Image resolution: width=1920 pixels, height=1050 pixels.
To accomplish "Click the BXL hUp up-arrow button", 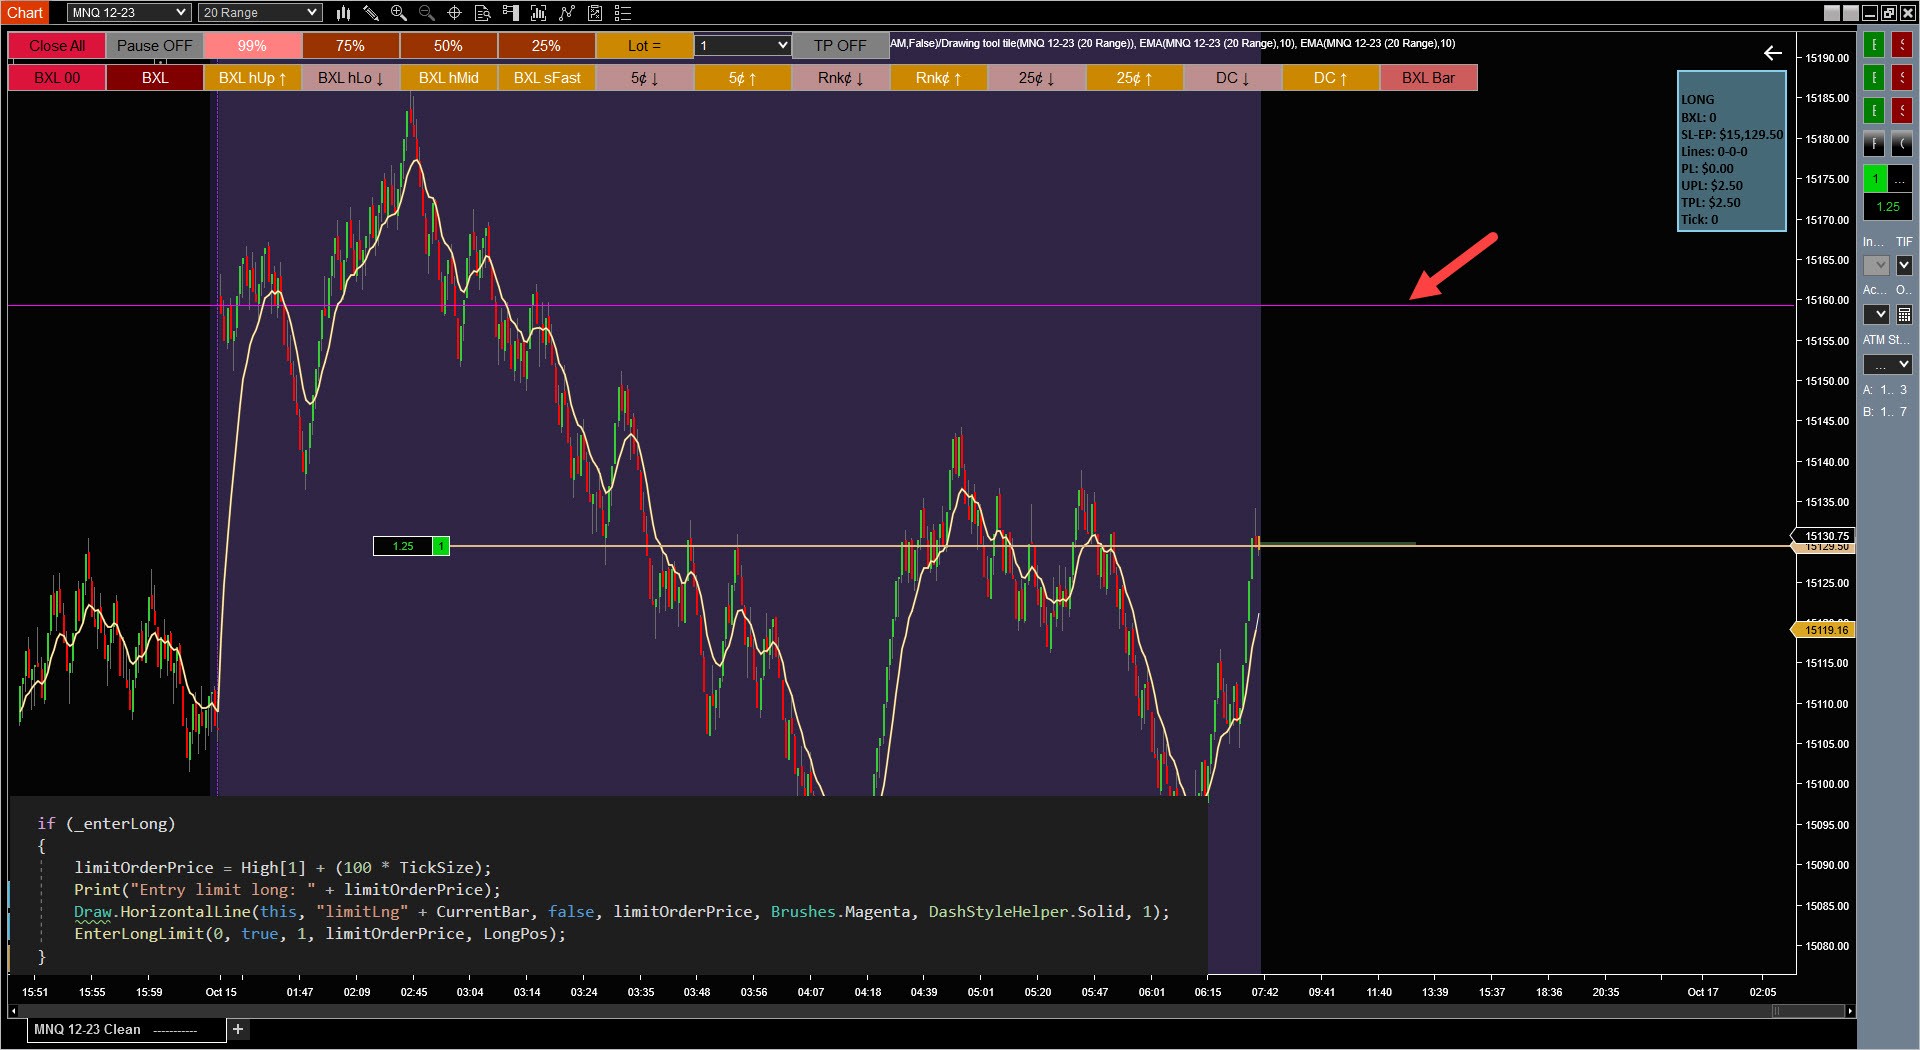I will click(x=252, y=78).
